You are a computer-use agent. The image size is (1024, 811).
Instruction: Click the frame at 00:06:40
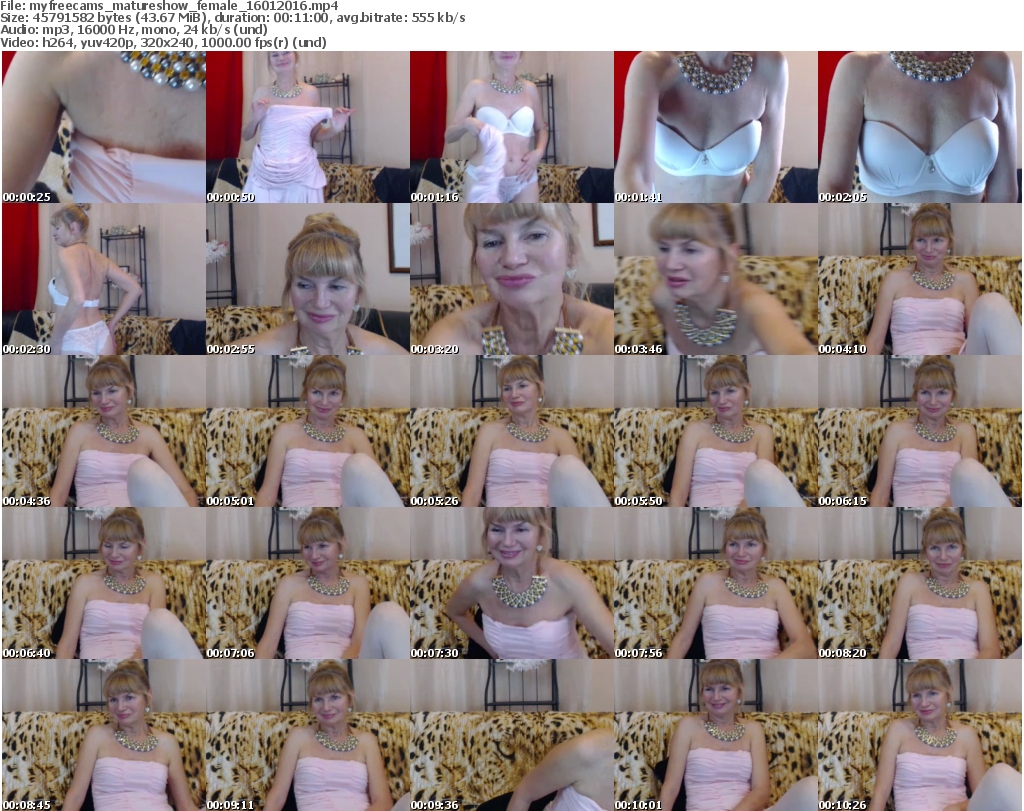tap(104, 584)
